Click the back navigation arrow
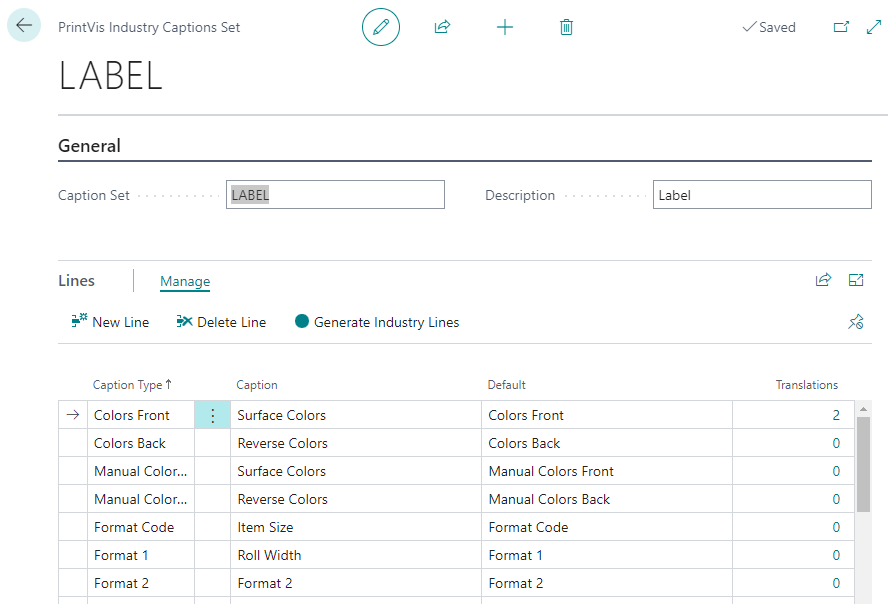The image size is (888, 604). tap(24, 26)
